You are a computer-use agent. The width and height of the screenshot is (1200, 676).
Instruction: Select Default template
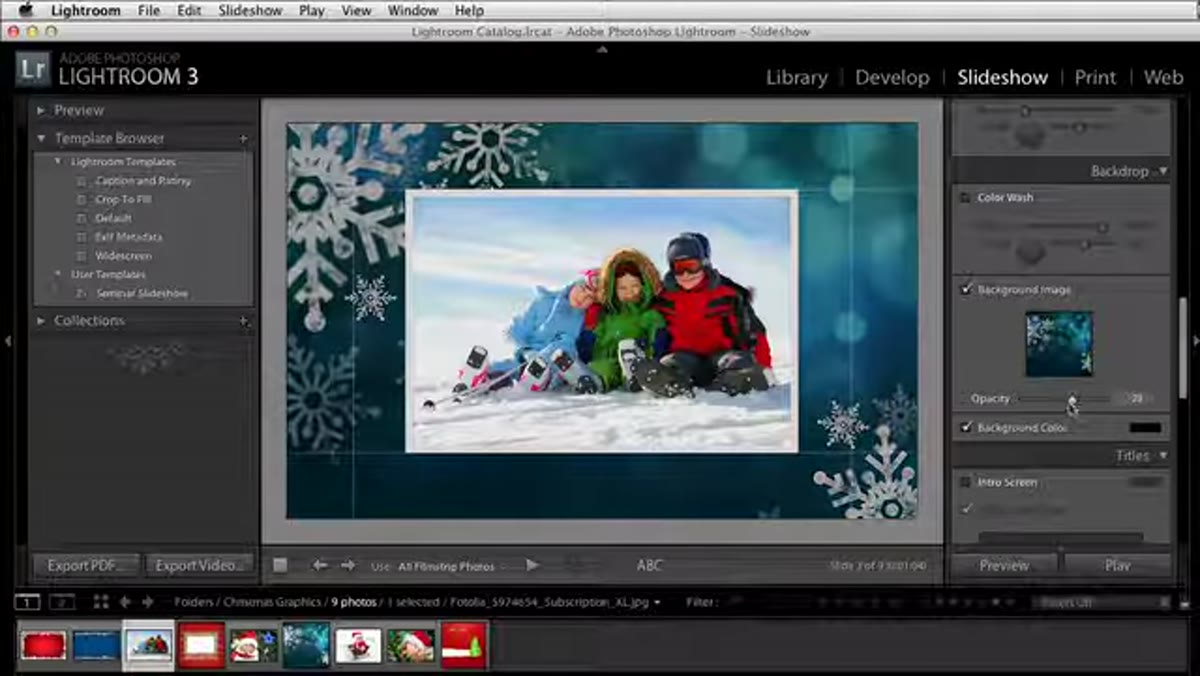[x=113, y=218]
